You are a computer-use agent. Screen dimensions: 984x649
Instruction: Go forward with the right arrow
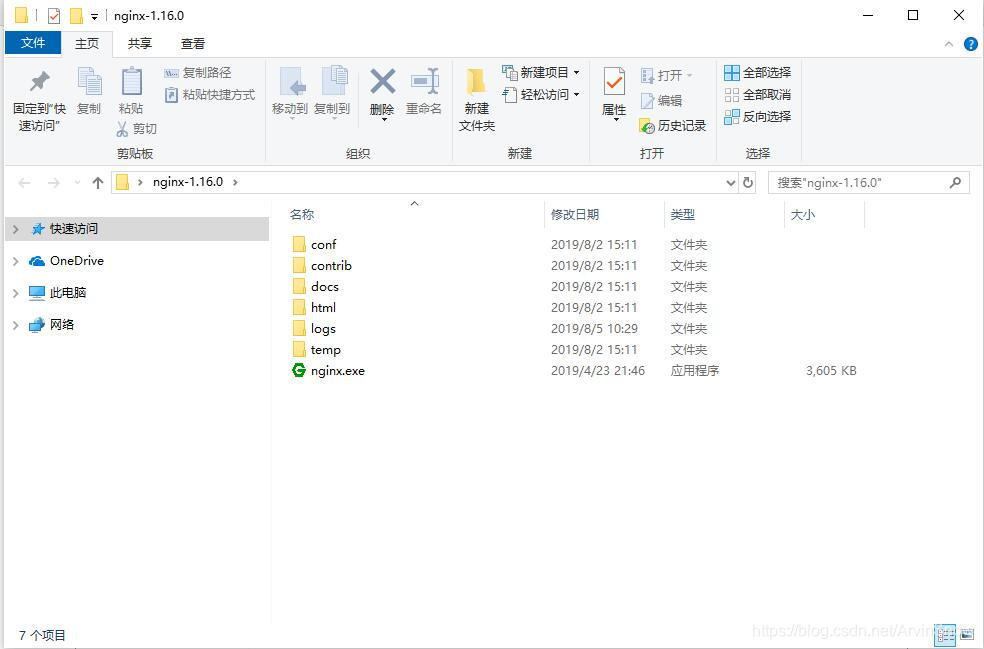(x=54, y=183)
